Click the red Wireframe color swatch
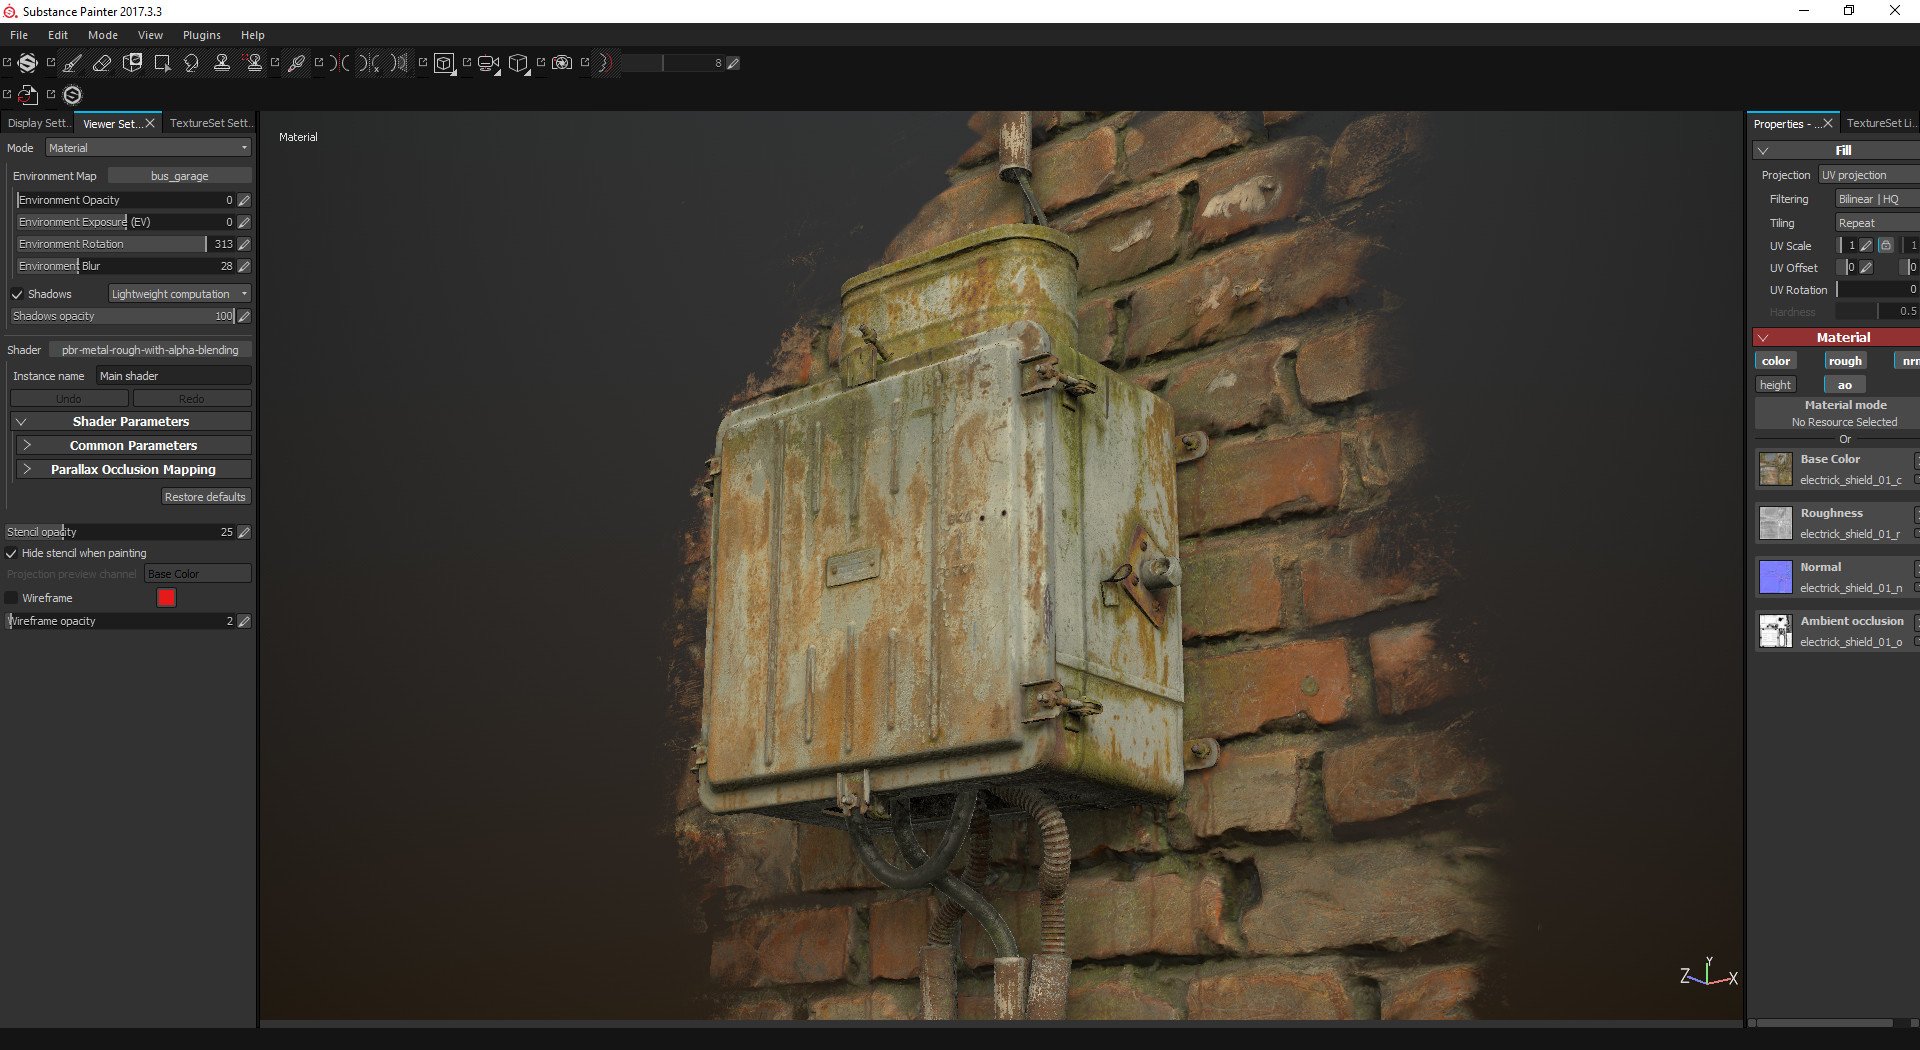Image resolution: width=1920 pixels, height=1050 pixels. [166, 598]
